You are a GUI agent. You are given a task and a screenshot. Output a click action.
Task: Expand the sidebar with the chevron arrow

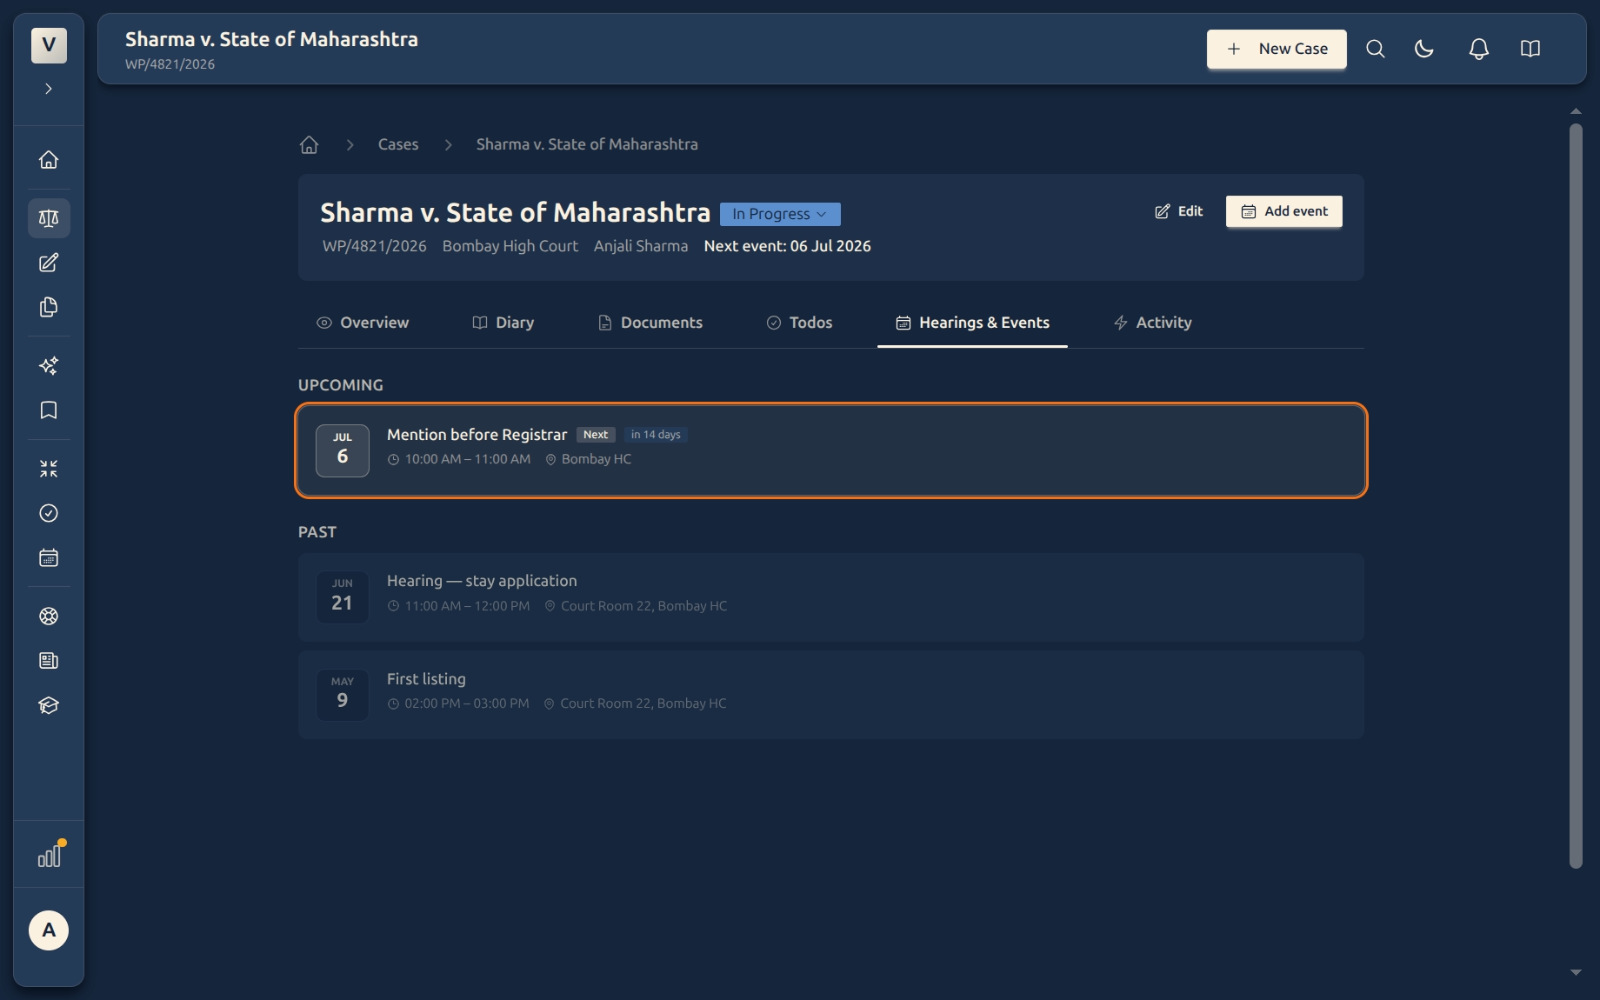coord(48,89)
